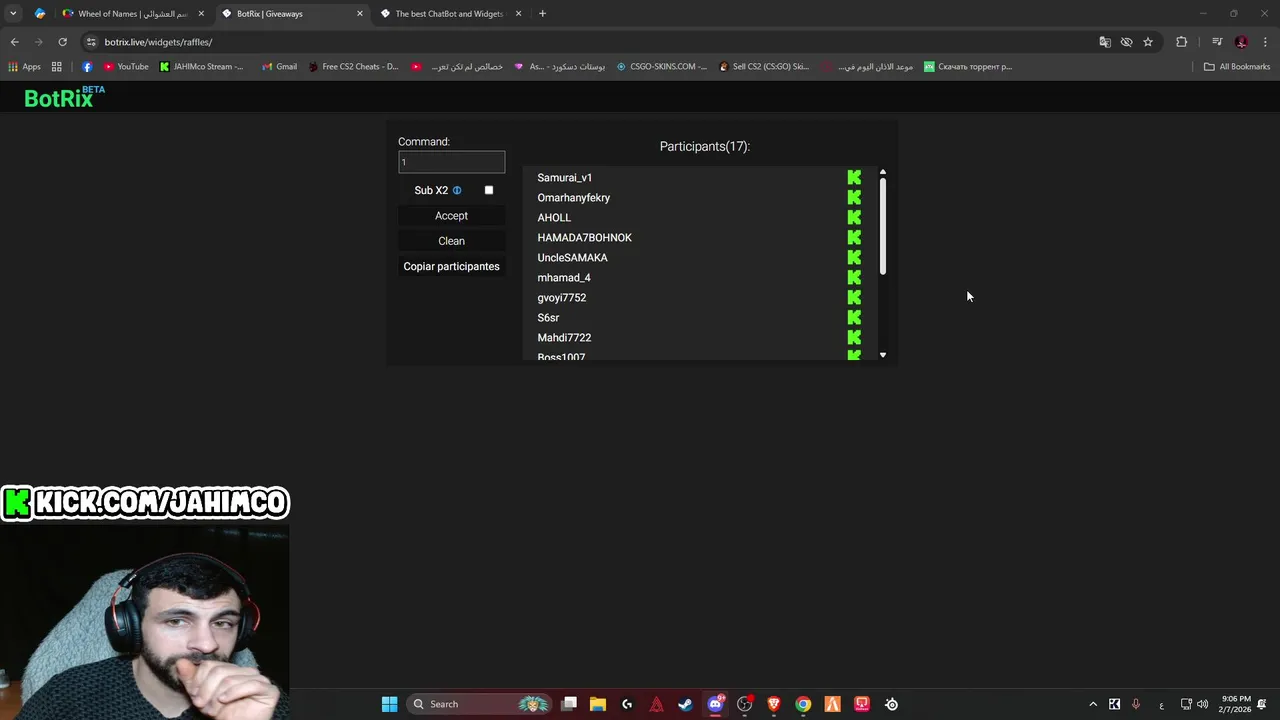Open the YouTube bookmark
Screen dimensions: 1280x720
[x=126, y=67]
